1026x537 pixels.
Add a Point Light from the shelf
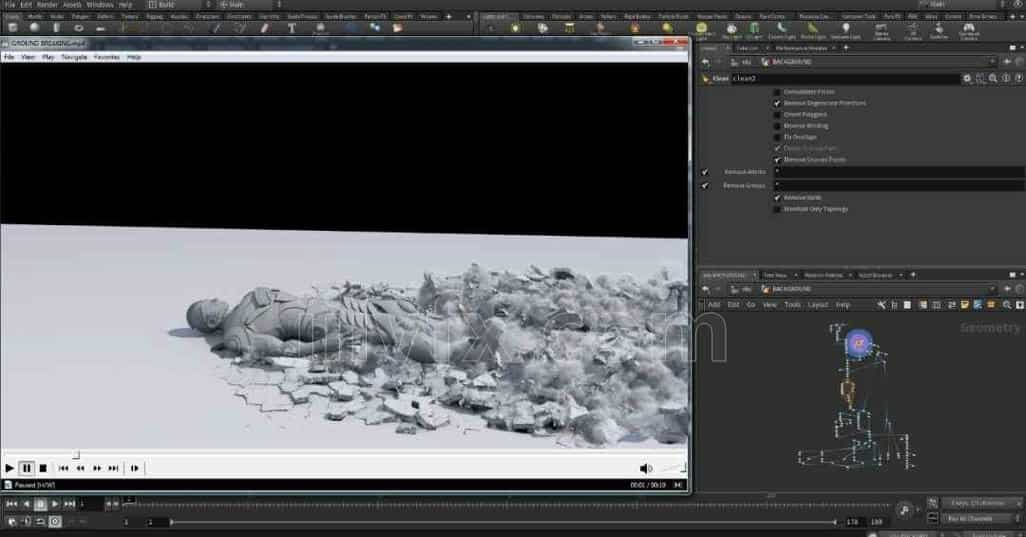click(516, 28)
